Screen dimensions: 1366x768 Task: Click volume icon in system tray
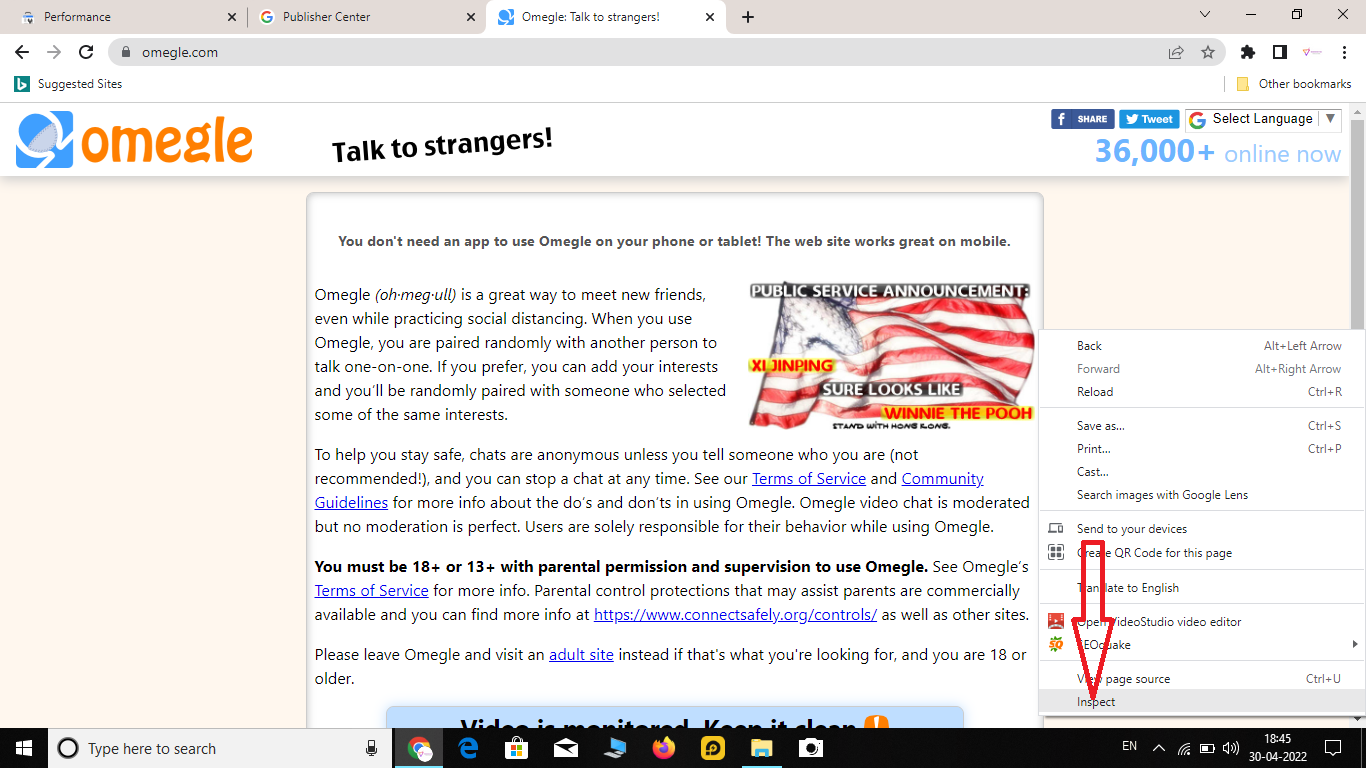pos(1231,748)
